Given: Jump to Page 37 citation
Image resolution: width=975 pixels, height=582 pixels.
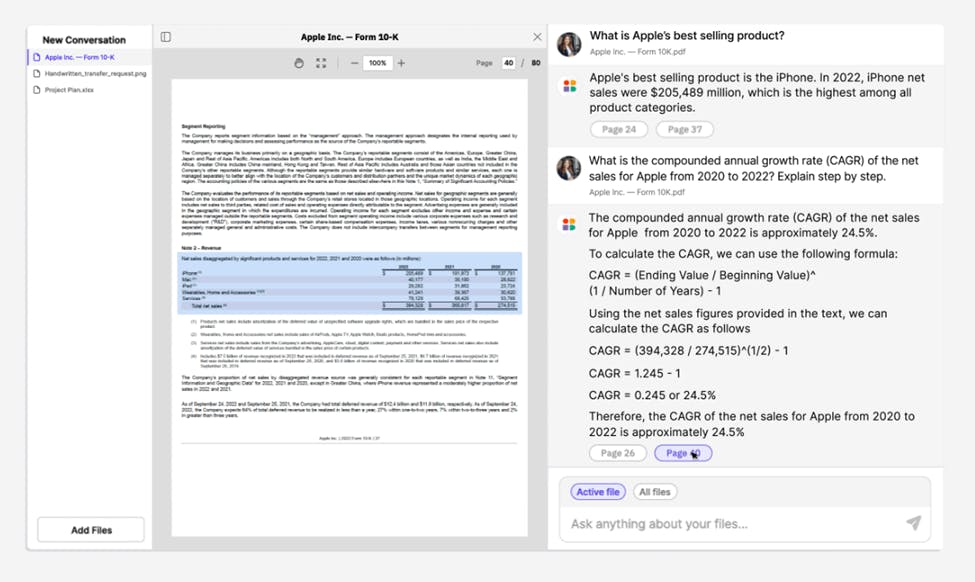Looking at the screenshot, I should click(x=685, y=129).
